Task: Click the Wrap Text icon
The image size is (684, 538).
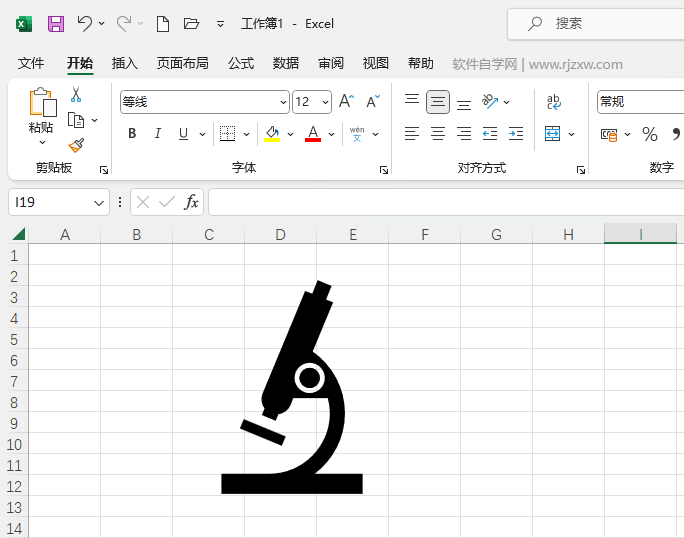Action: [x=554, y=101]
